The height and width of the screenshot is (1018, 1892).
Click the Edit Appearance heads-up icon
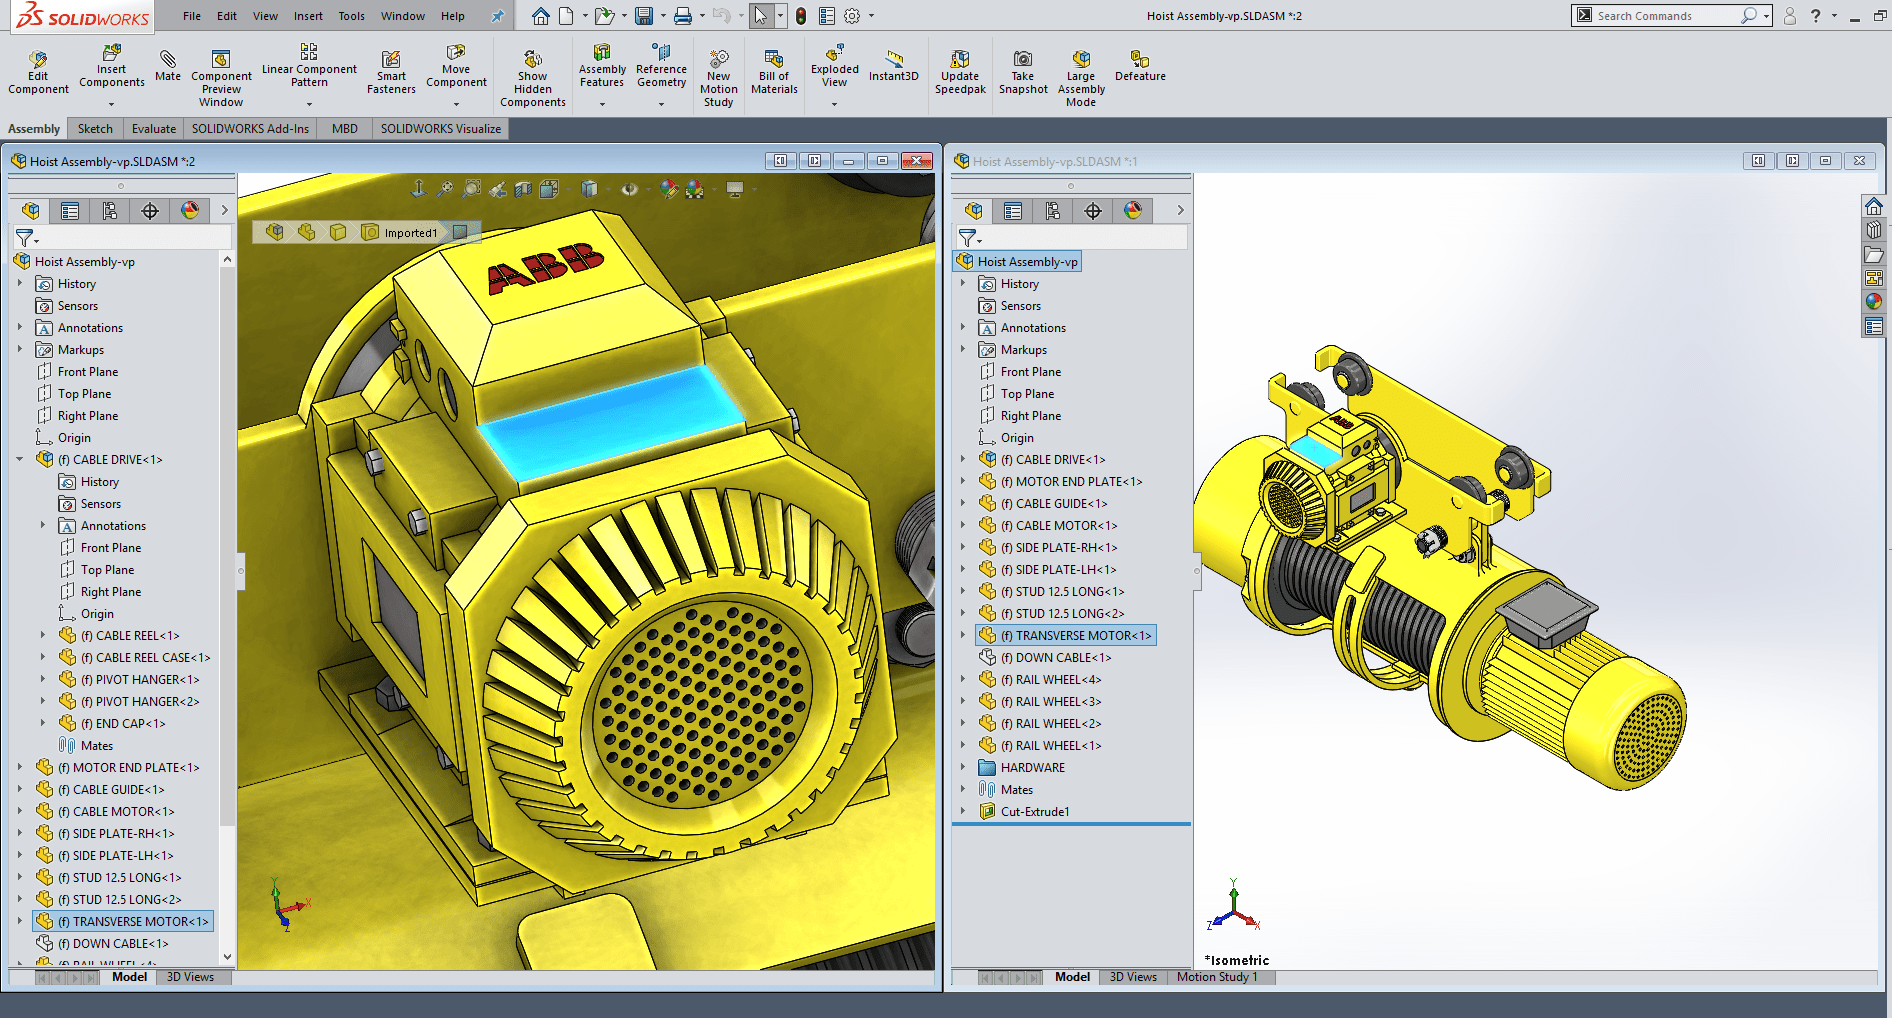[x=669, y=188]
